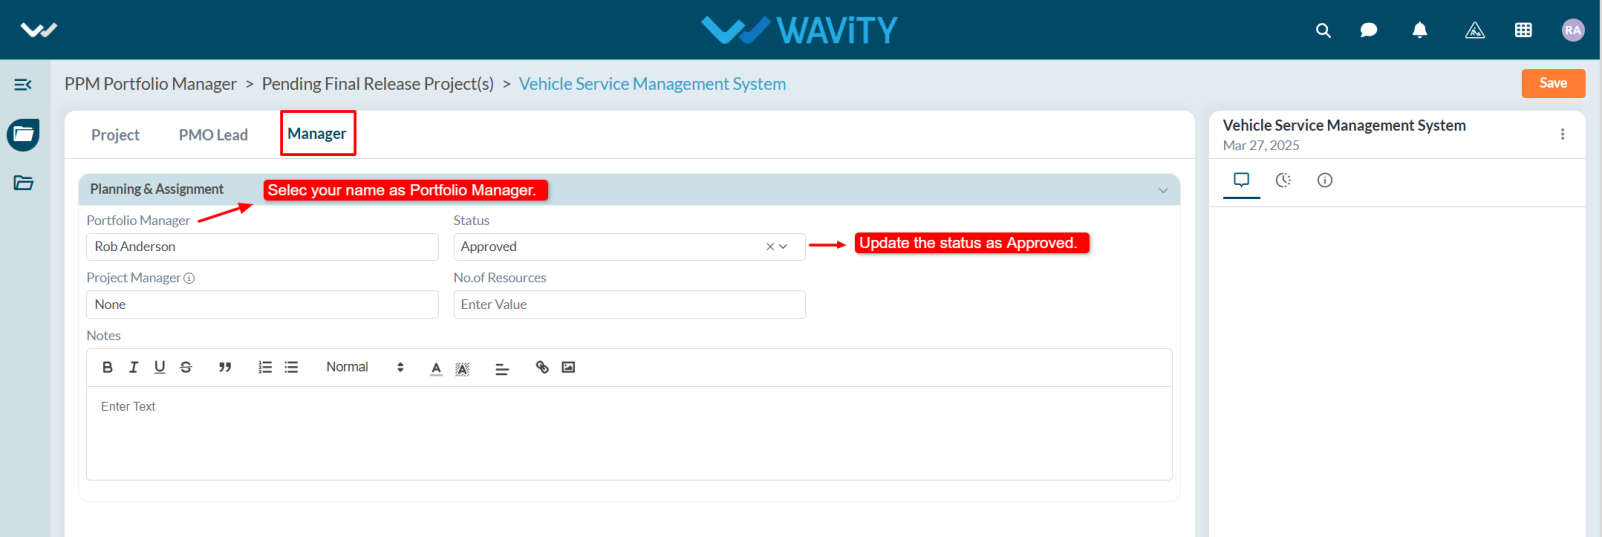Screen dimensions: 1602x537
Task: Collapse the Planning & Assignment section
Action: [1163, 190]
